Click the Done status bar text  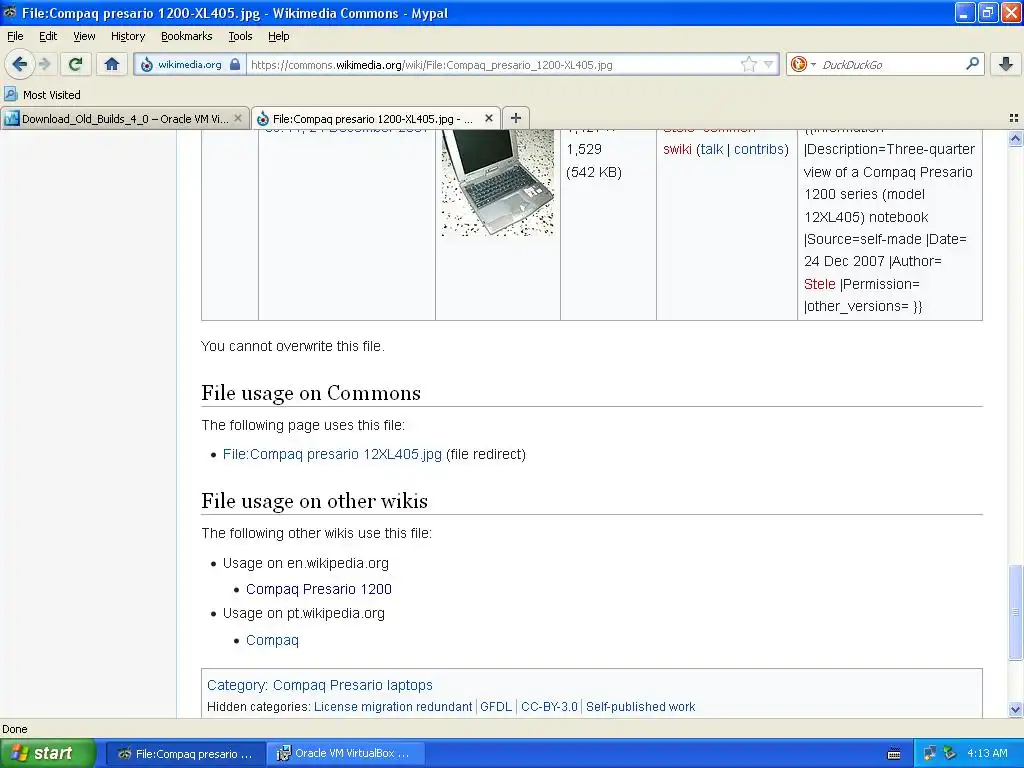(14, 729)
